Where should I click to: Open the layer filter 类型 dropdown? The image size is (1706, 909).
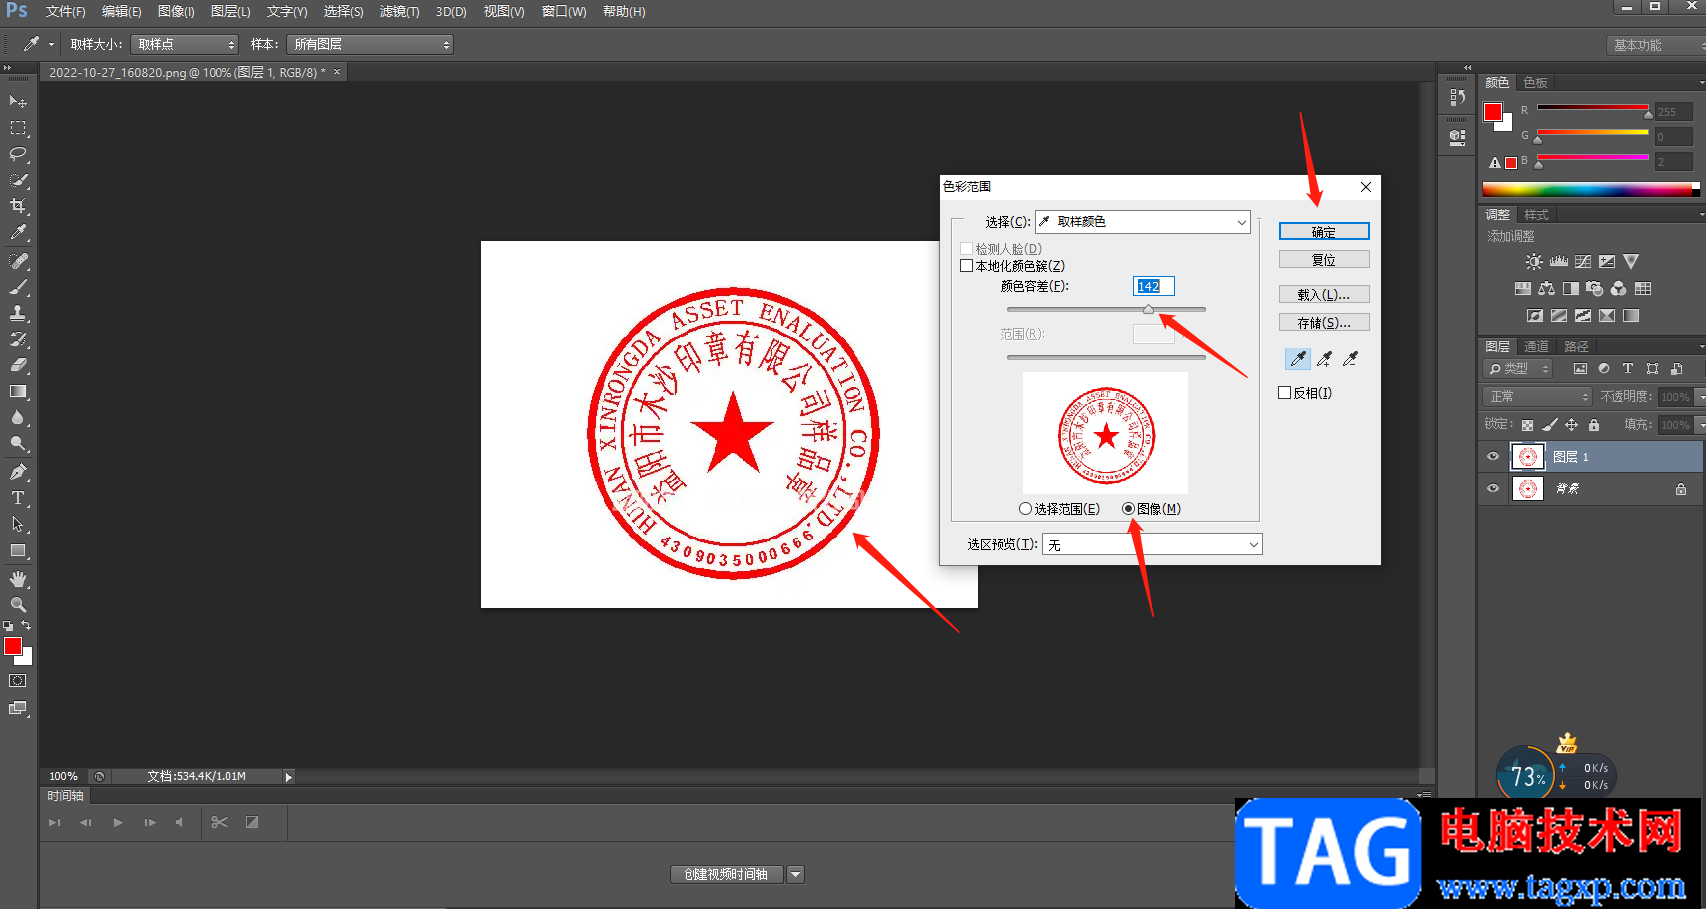click(1519, 369)
